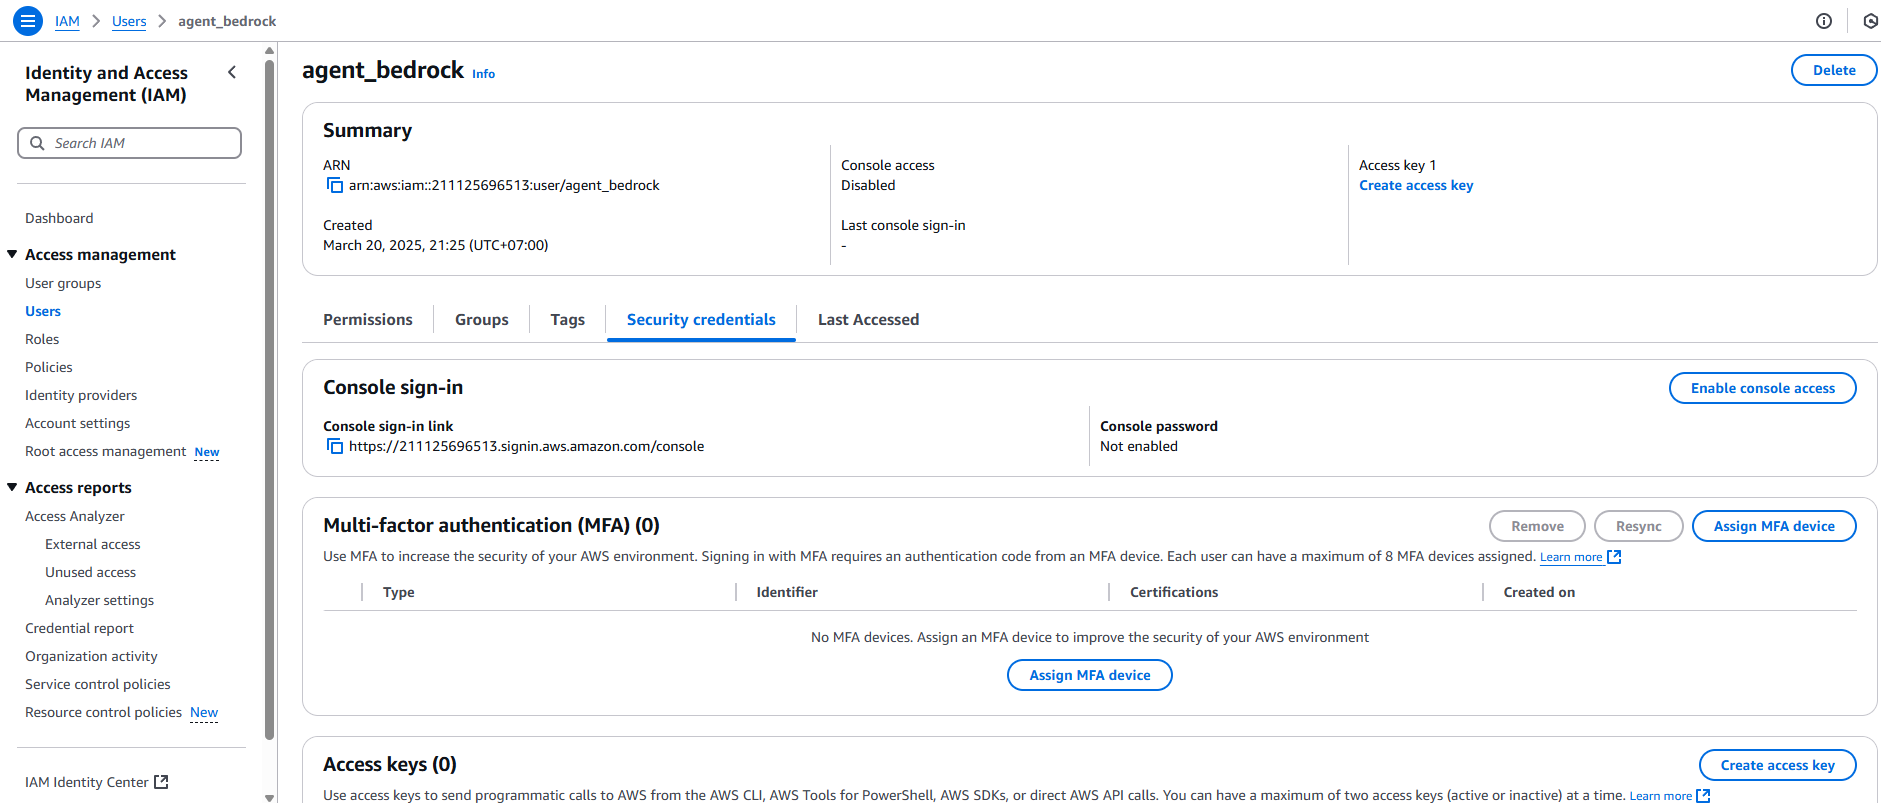Viewport: 1881px width, 803px height.
Task: Go to Users breadcrumb link
Action: [129, 21]
